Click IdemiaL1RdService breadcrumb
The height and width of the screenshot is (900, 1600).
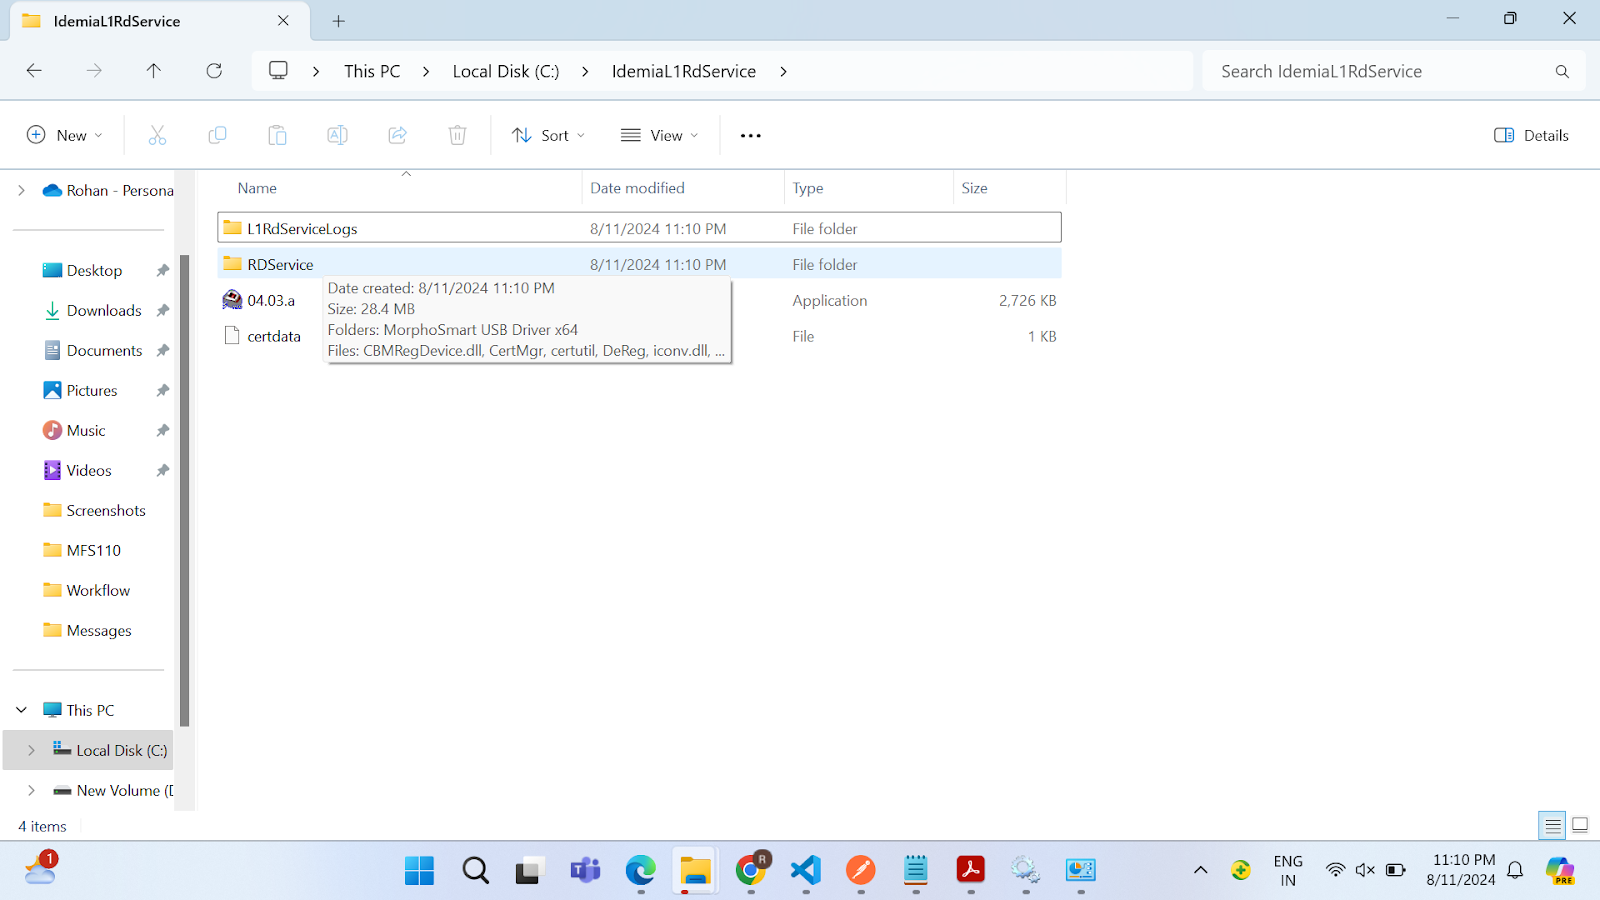click(684, 71)
